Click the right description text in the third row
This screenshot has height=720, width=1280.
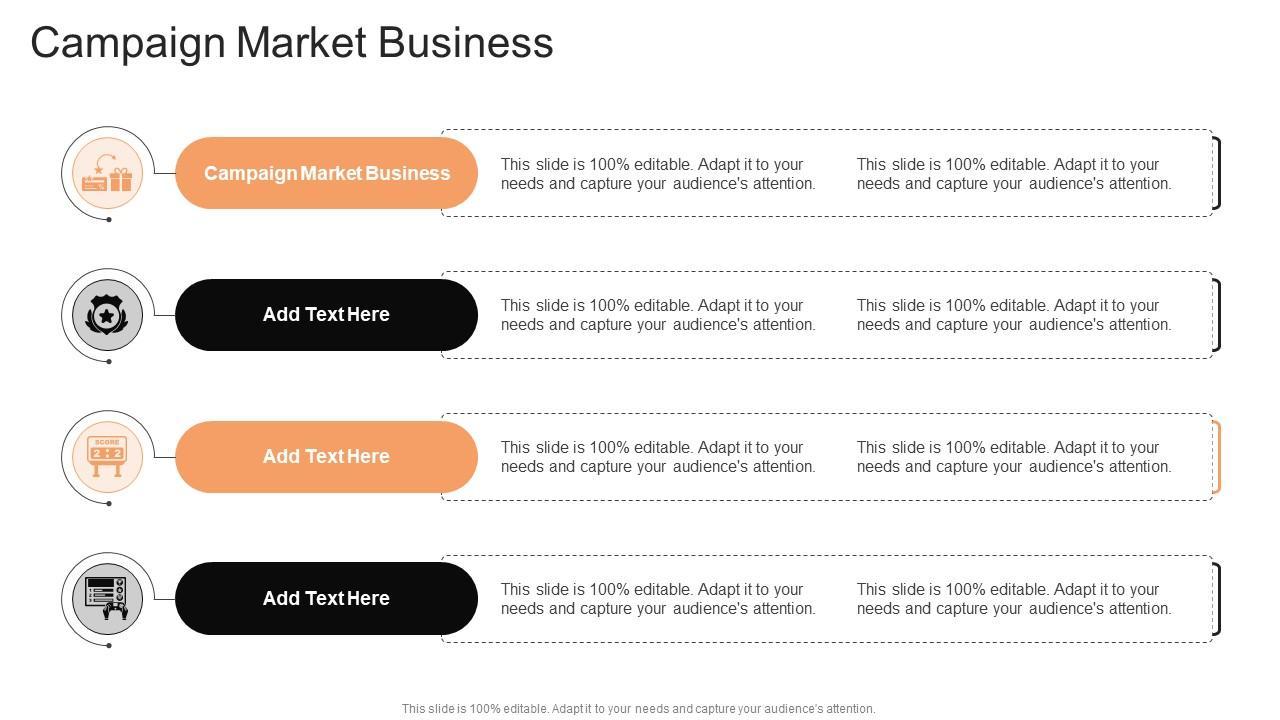(1014, 457)
